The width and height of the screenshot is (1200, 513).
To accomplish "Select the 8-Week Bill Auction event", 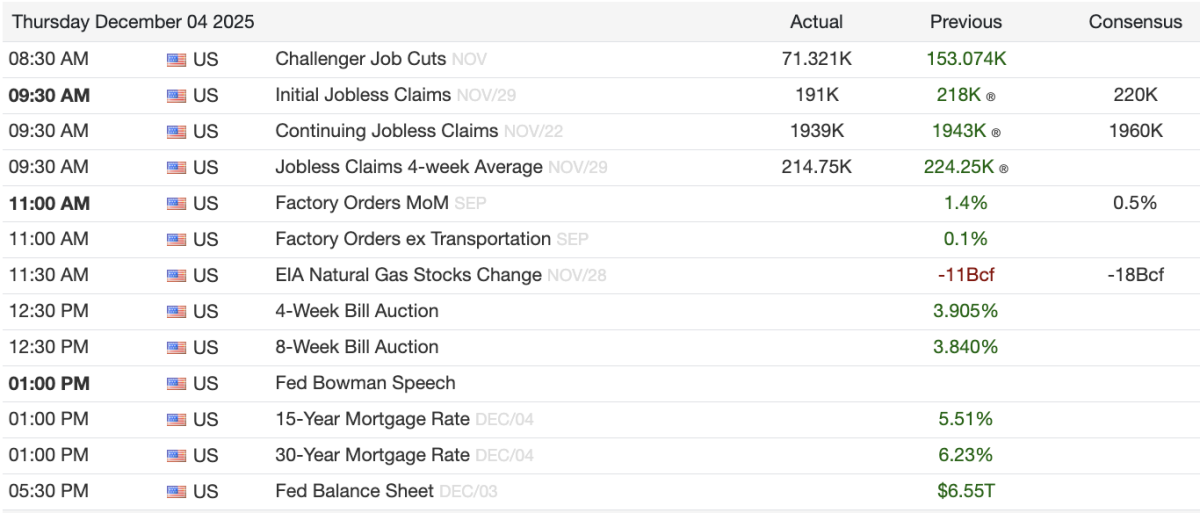I will pos(357,347).
